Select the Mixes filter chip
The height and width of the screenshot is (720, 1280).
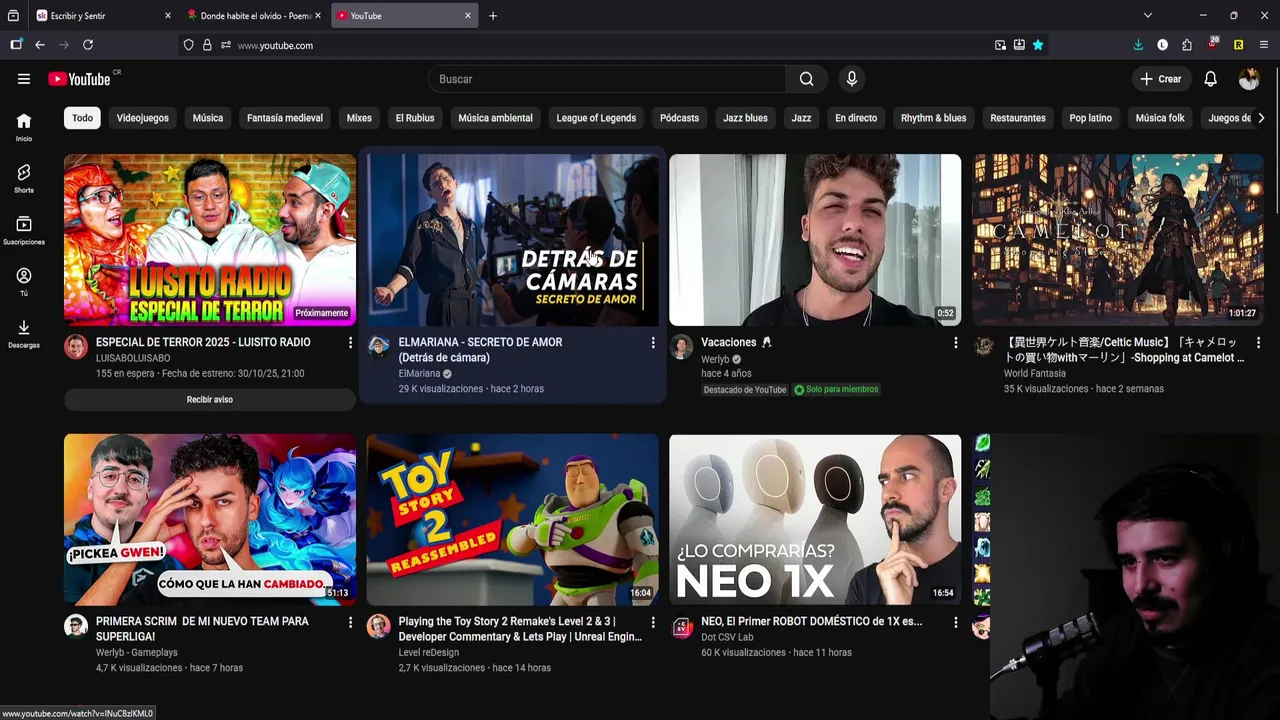point(359,118)
